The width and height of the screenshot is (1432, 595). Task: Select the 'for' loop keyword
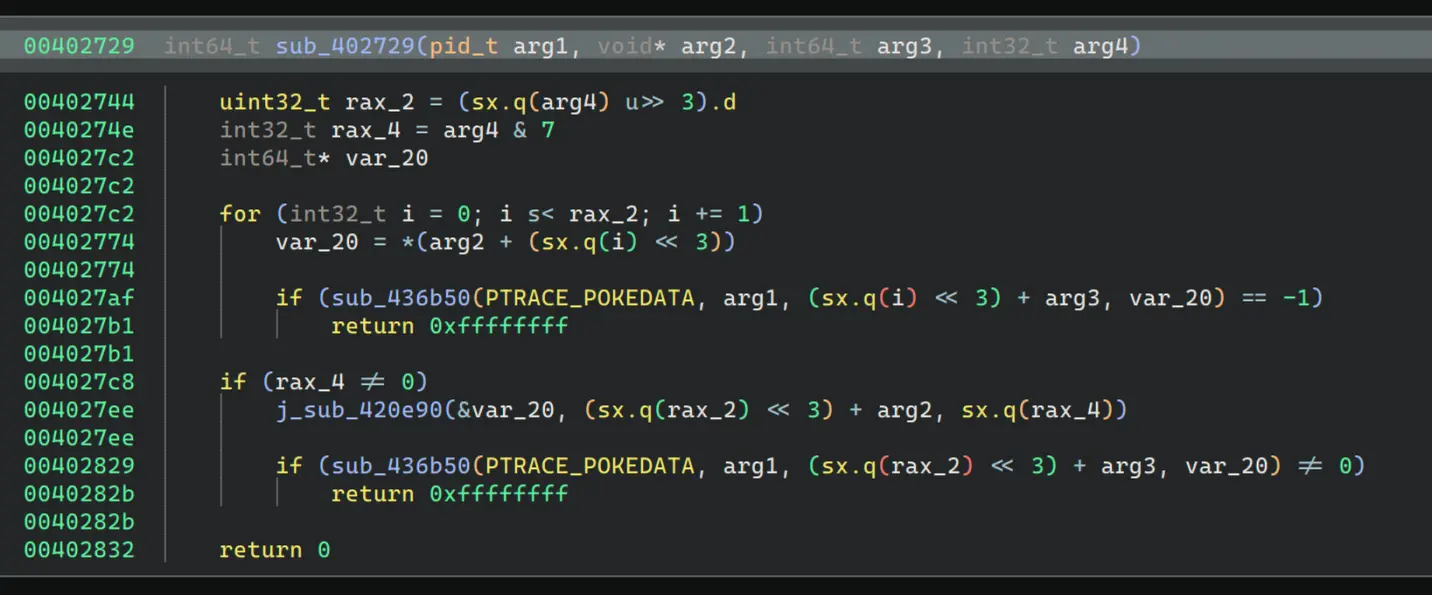click(x=239, y=214)
